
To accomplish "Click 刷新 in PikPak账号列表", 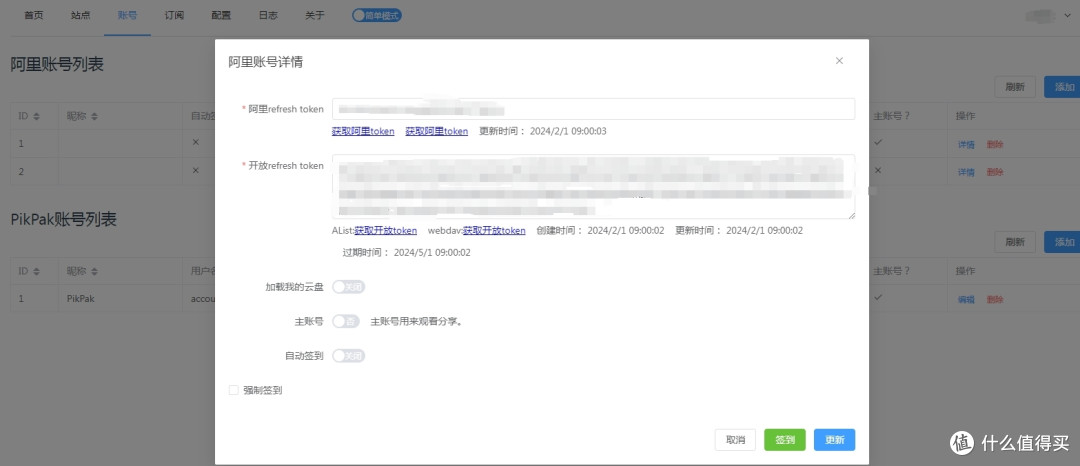I will pos(1015,242).
